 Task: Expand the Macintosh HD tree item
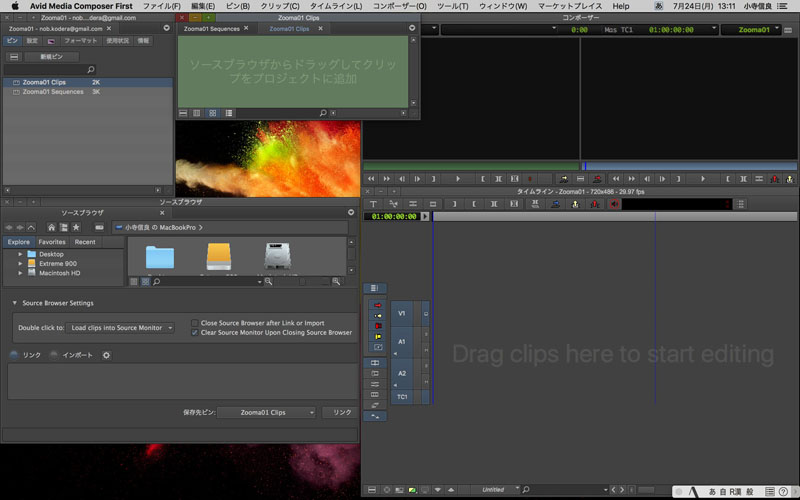click(x=20, y=272)
